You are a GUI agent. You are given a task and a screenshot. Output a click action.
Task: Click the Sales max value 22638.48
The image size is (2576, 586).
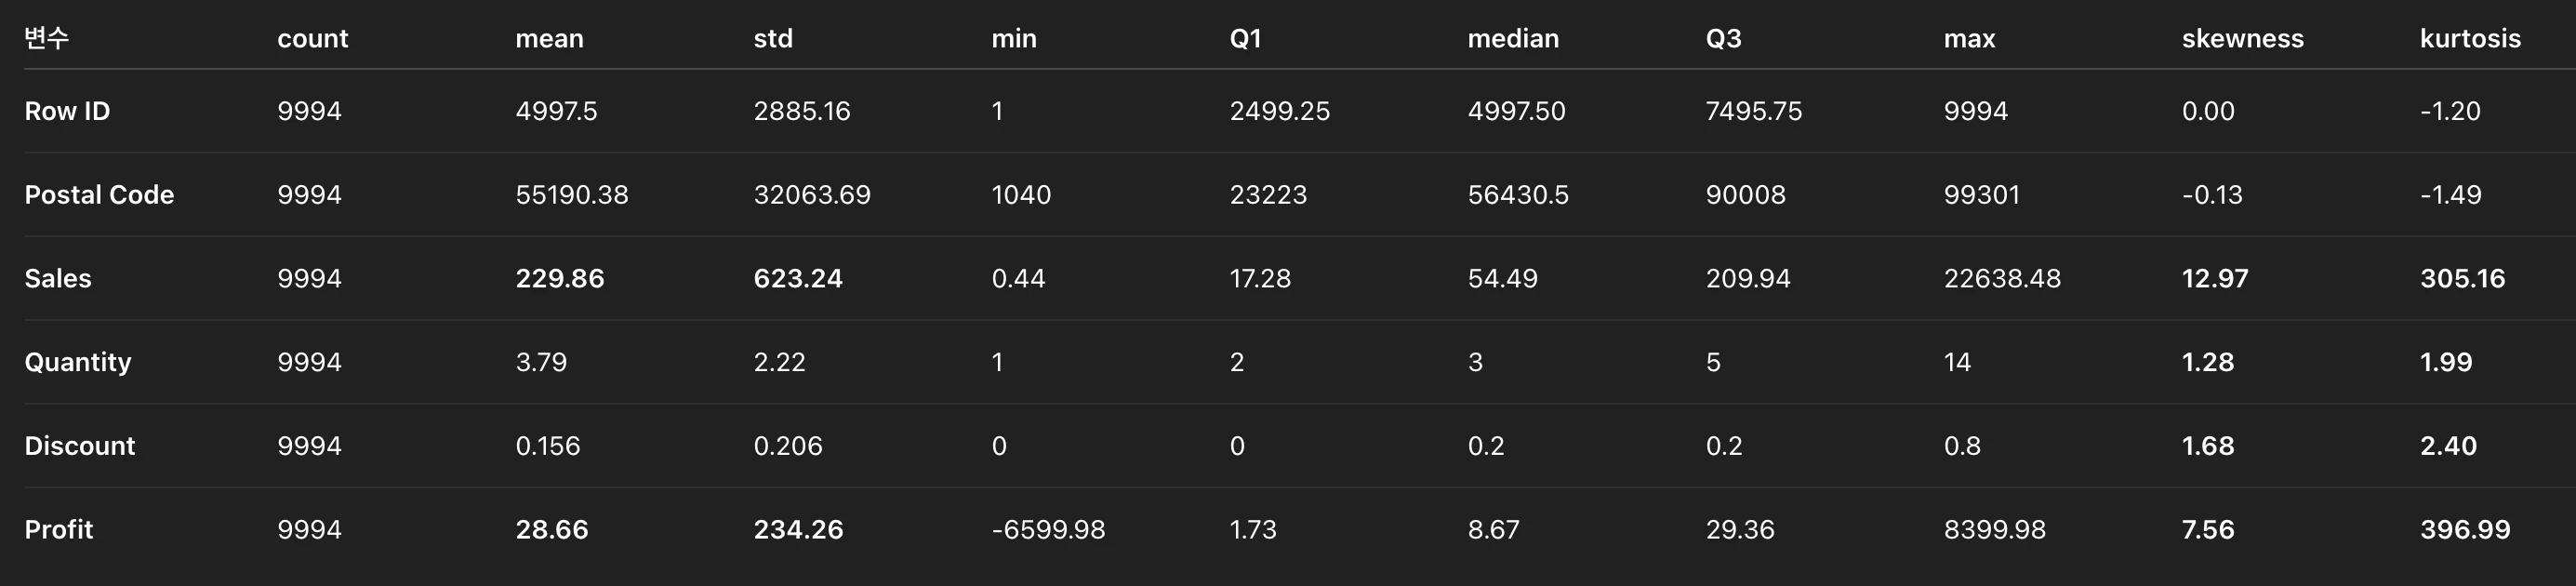click(x=2001, y=279)
